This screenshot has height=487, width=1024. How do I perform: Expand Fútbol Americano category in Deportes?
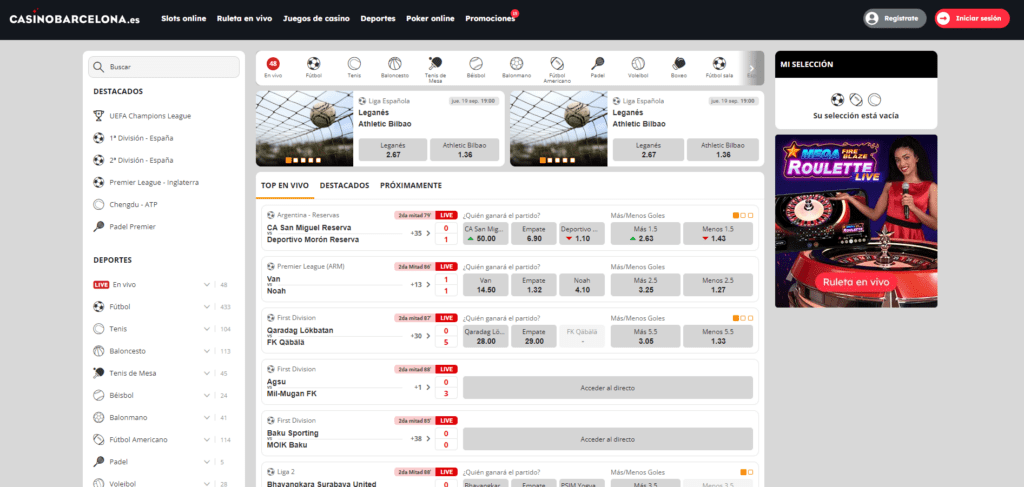[207, 440]
